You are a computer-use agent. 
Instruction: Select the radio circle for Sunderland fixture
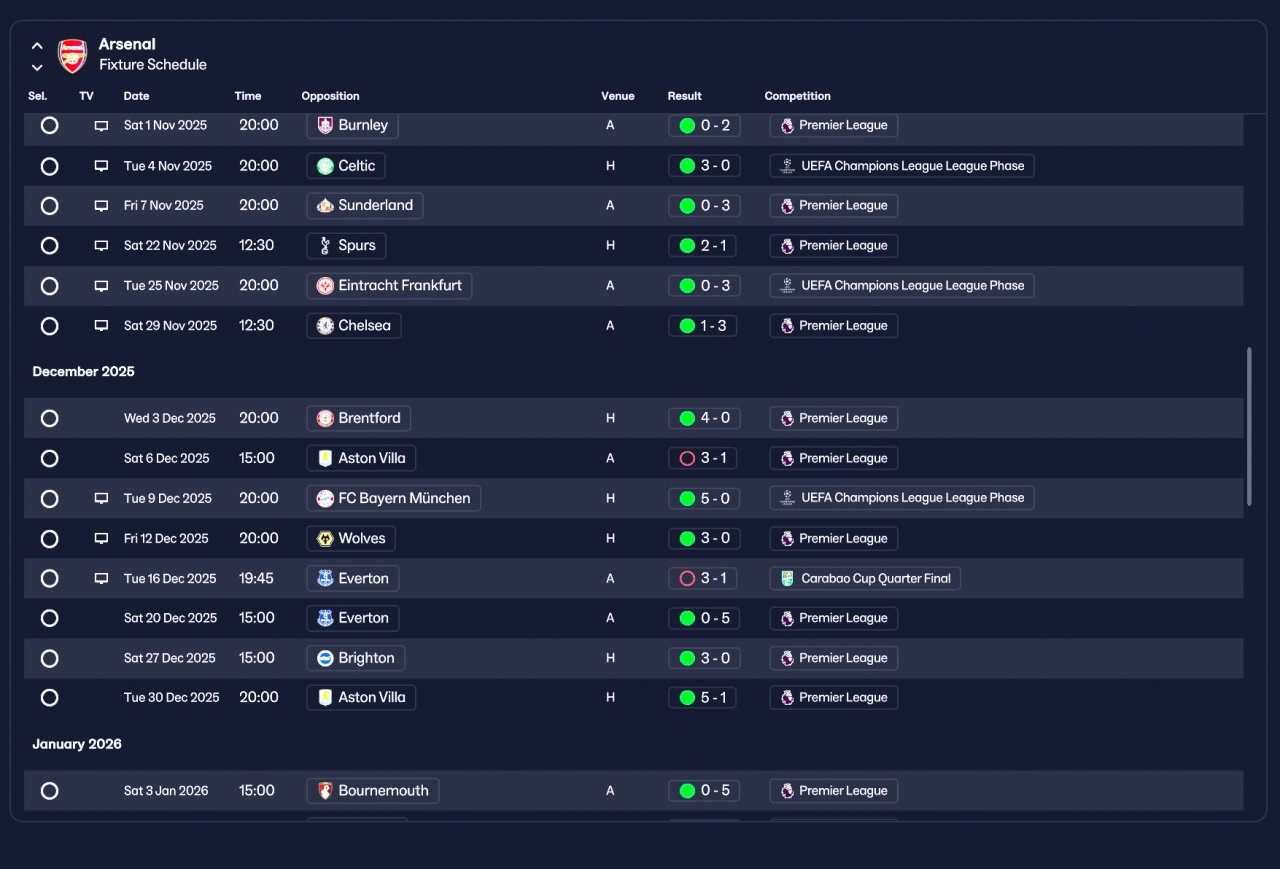tap(49, 206)
